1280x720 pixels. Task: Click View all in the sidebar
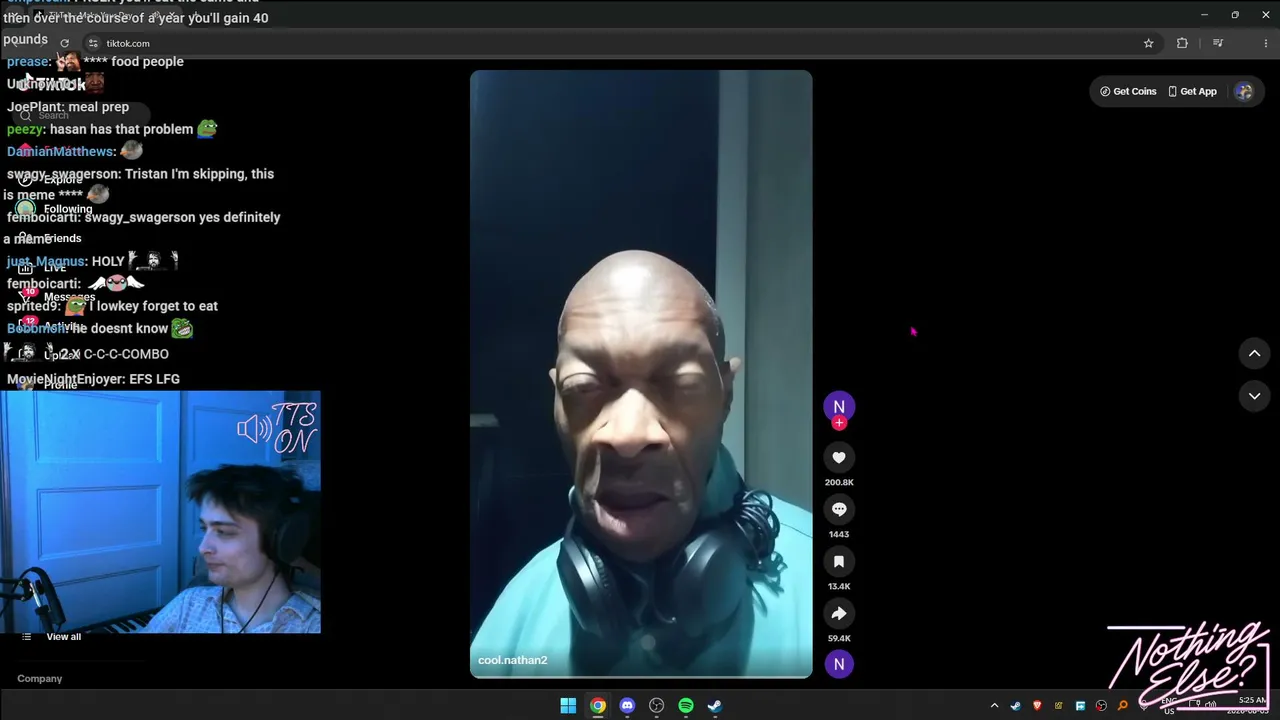tap(63, 637)
